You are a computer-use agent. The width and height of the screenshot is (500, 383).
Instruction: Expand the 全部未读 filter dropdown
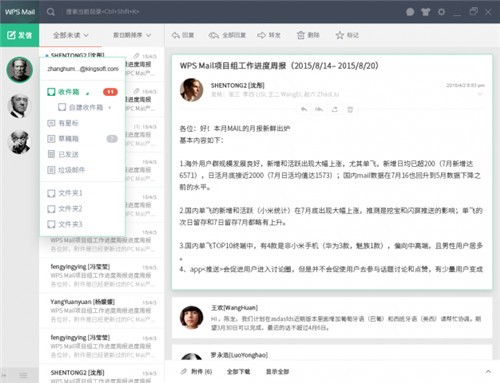(x=71, y=35)
